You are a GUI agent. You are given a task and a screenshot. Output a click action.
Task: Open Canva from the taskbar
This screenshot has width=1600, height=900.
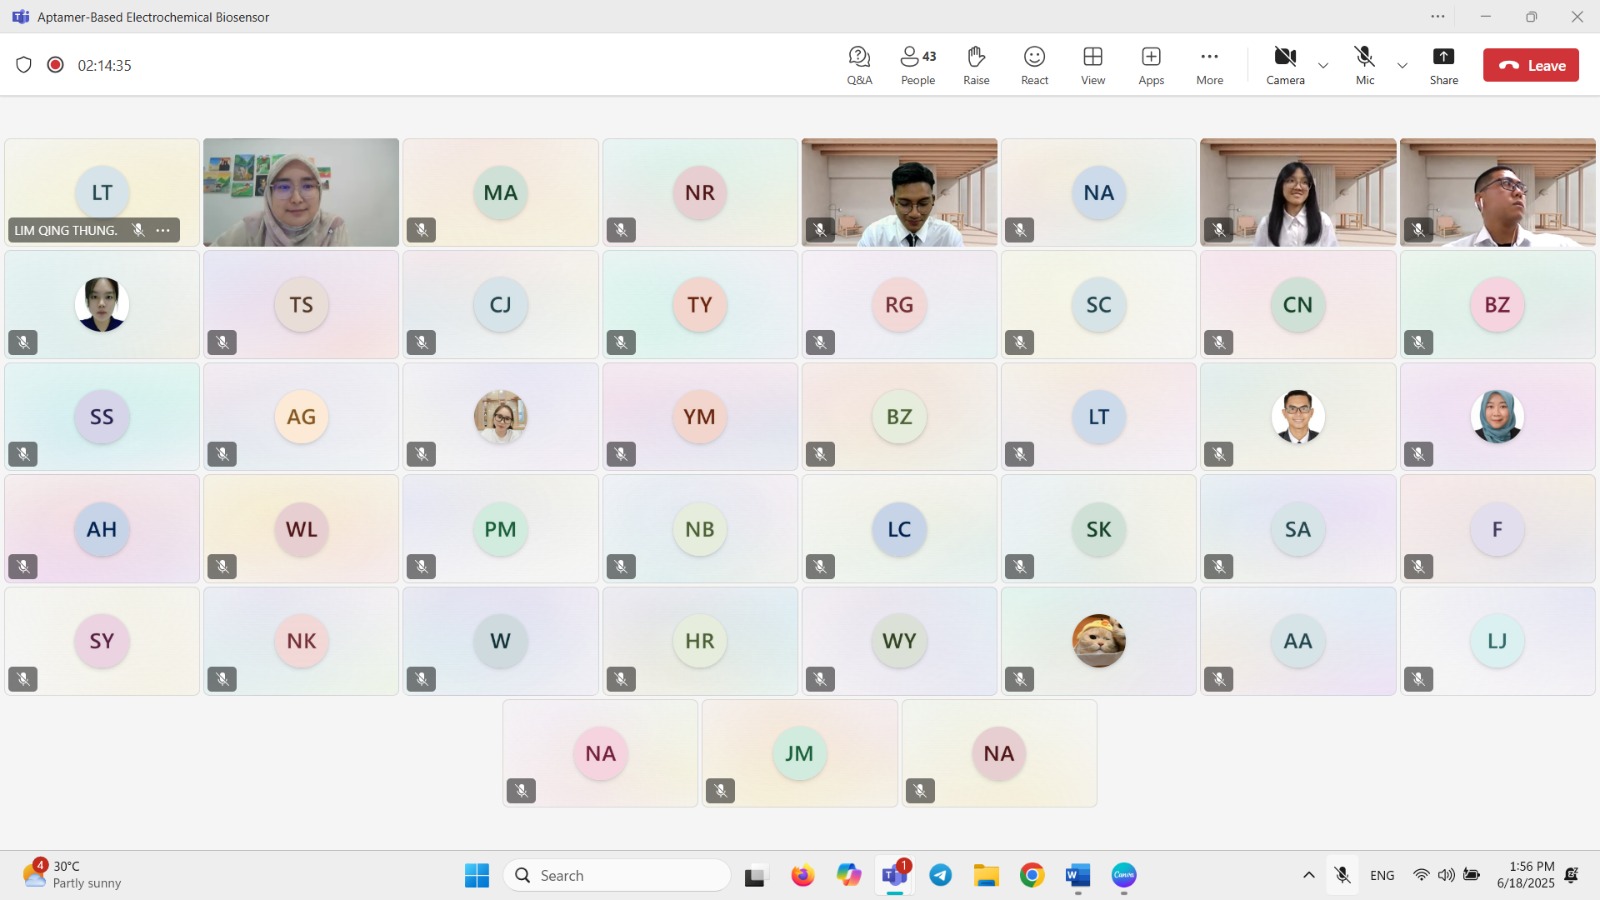[1124, 875]
